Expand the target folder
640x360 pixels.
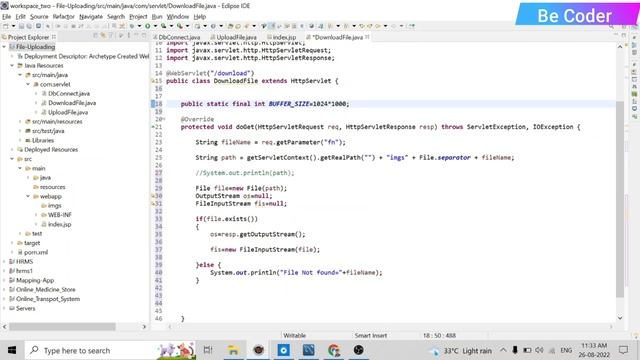[12, 243]
